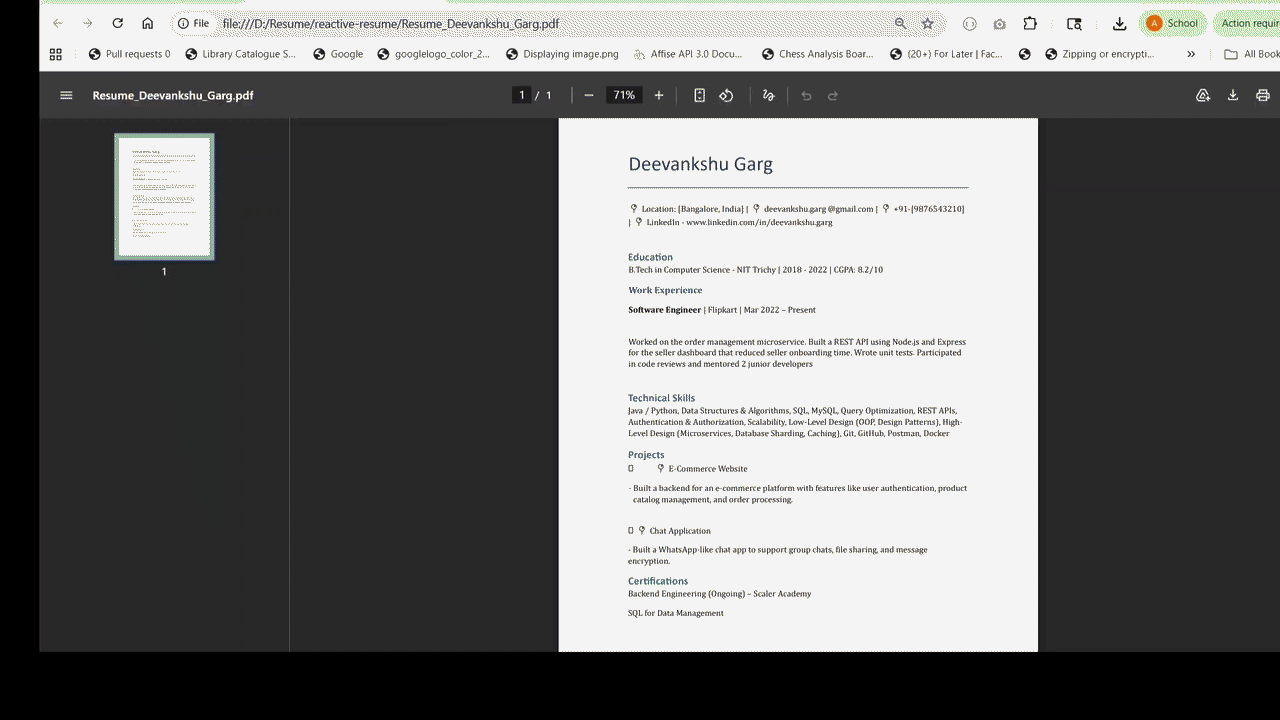Select the draw annotation tool
Viewport: 1280px width, 720px height.
point(768,95)
